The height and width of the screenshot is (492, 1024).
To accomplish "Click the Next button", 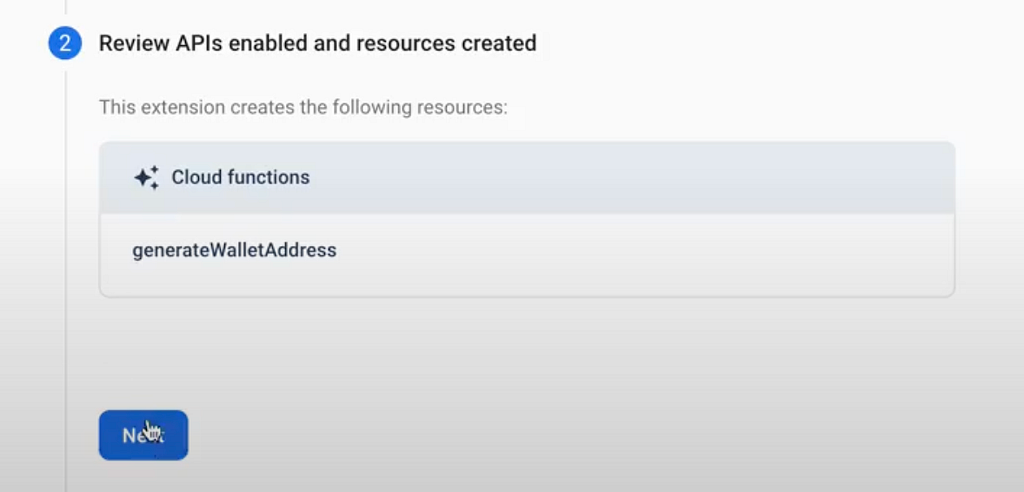I will pyautogui.click(x=144, y=435).
